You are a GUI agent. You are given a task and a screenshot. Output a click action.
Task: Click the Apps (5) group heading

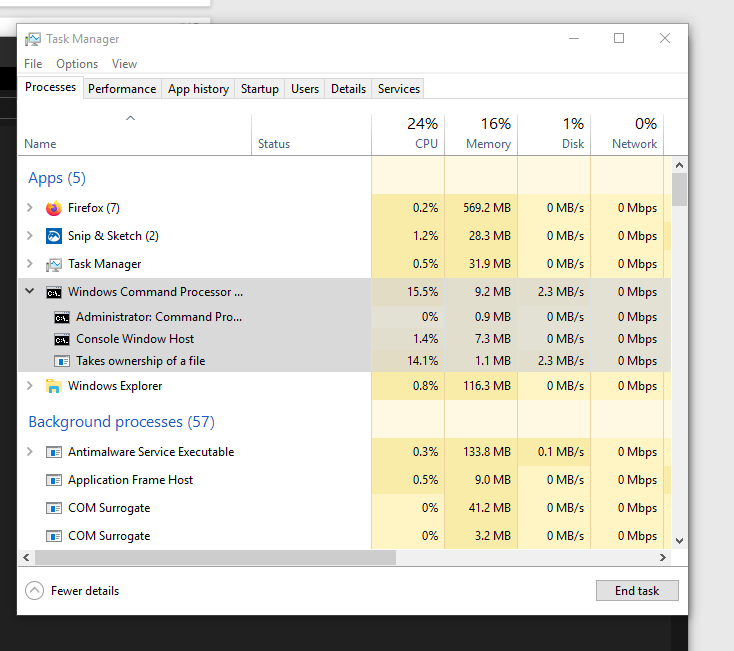pos(57,178)
